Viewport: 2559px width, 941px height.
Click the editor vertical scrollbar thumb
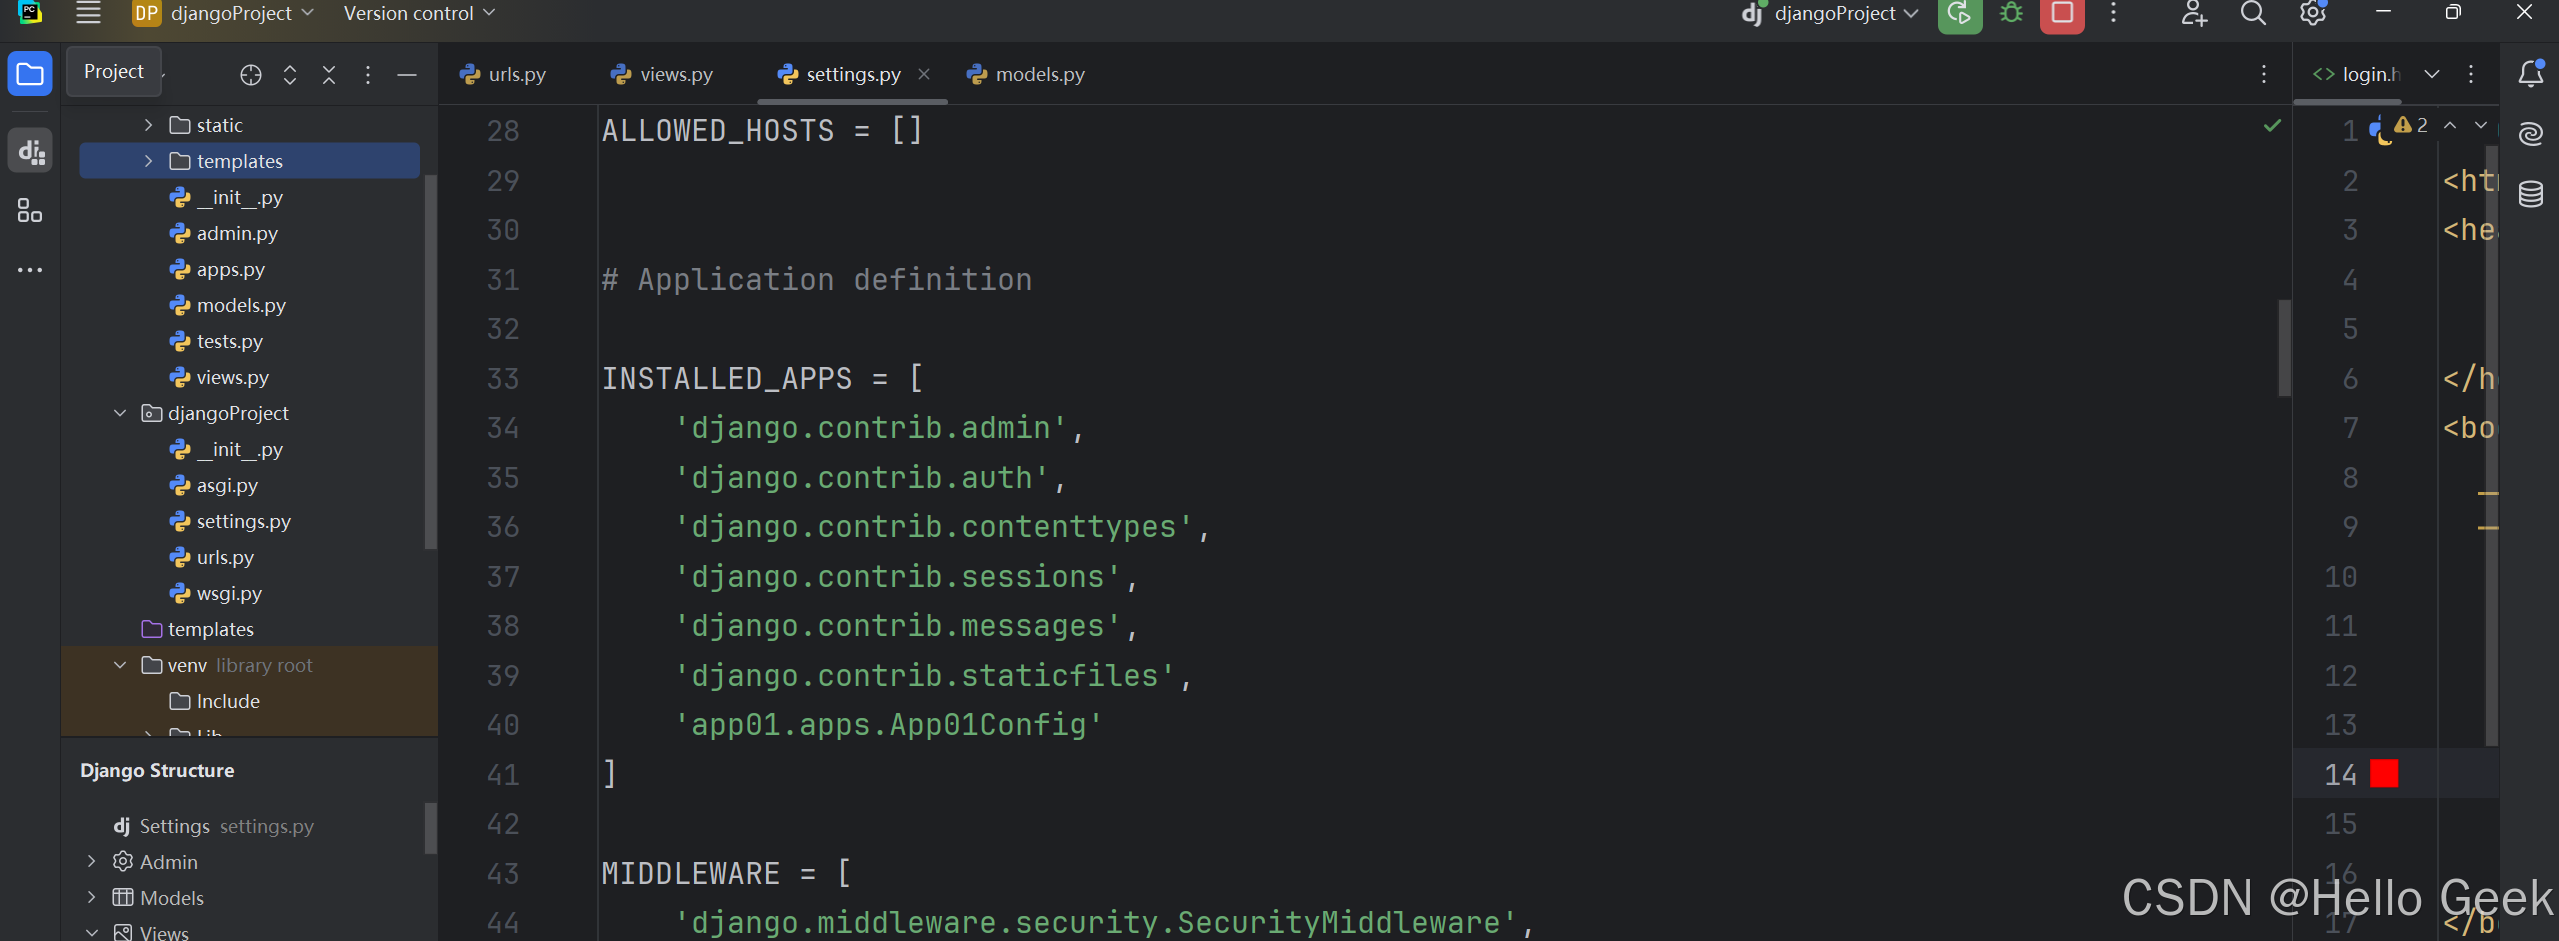tap(2284, 348)
